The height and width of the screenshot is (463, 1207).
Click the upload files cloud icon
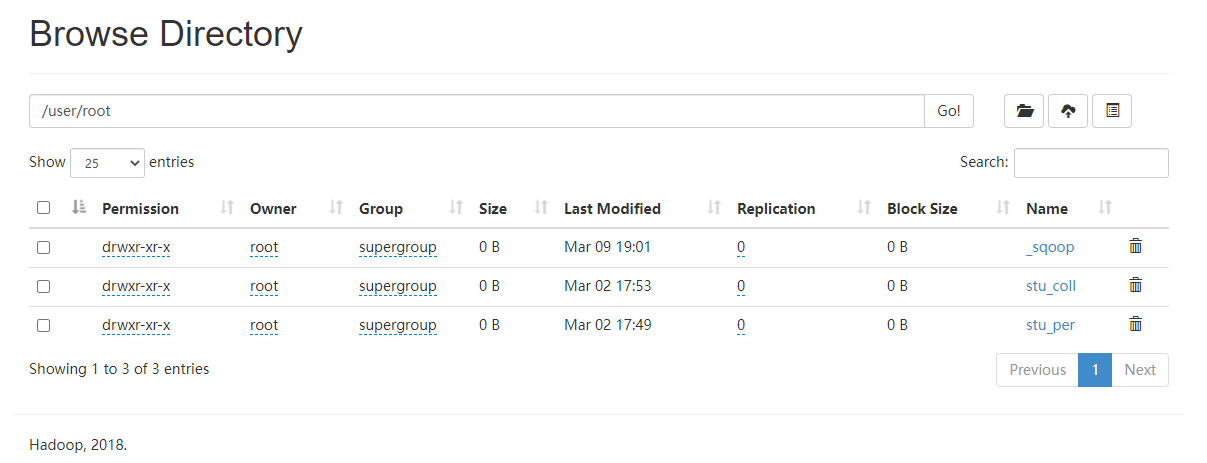[1068, 112]
